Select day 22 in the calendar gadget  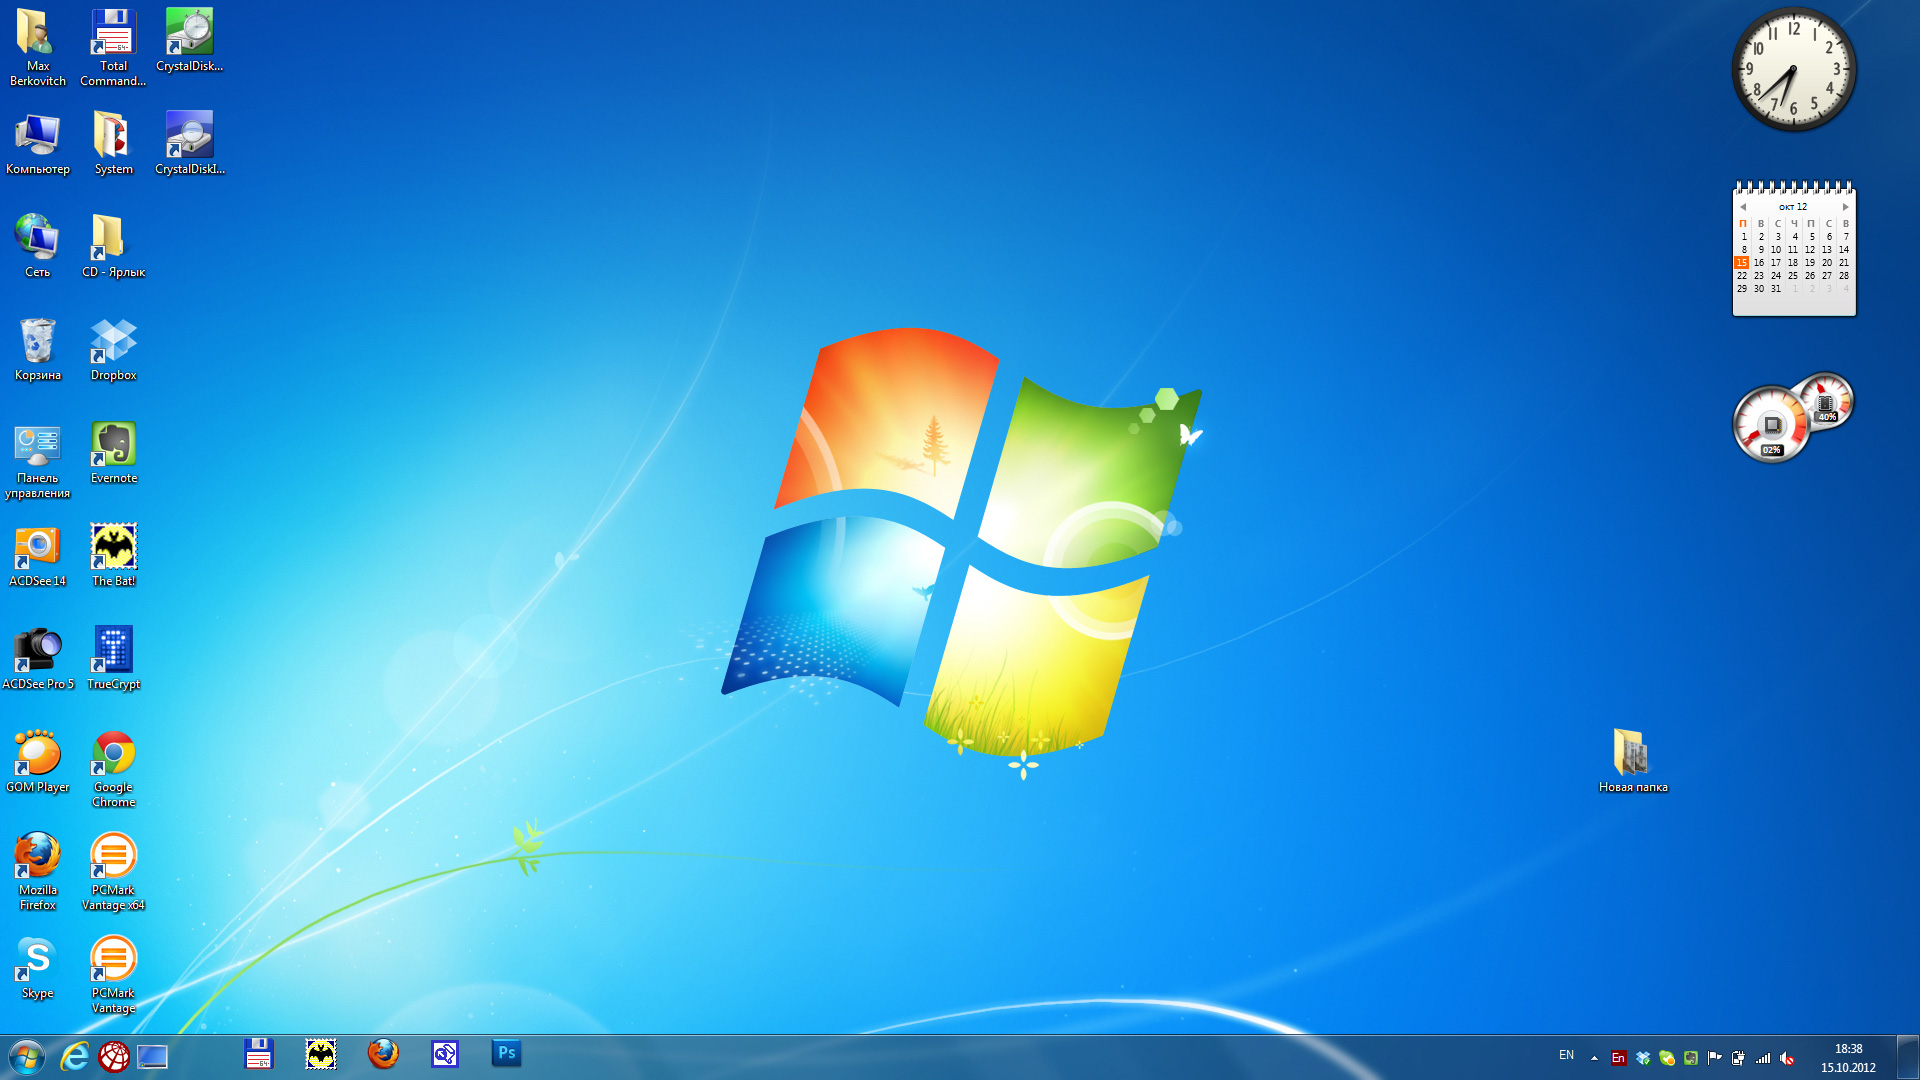pos(1742,276)
